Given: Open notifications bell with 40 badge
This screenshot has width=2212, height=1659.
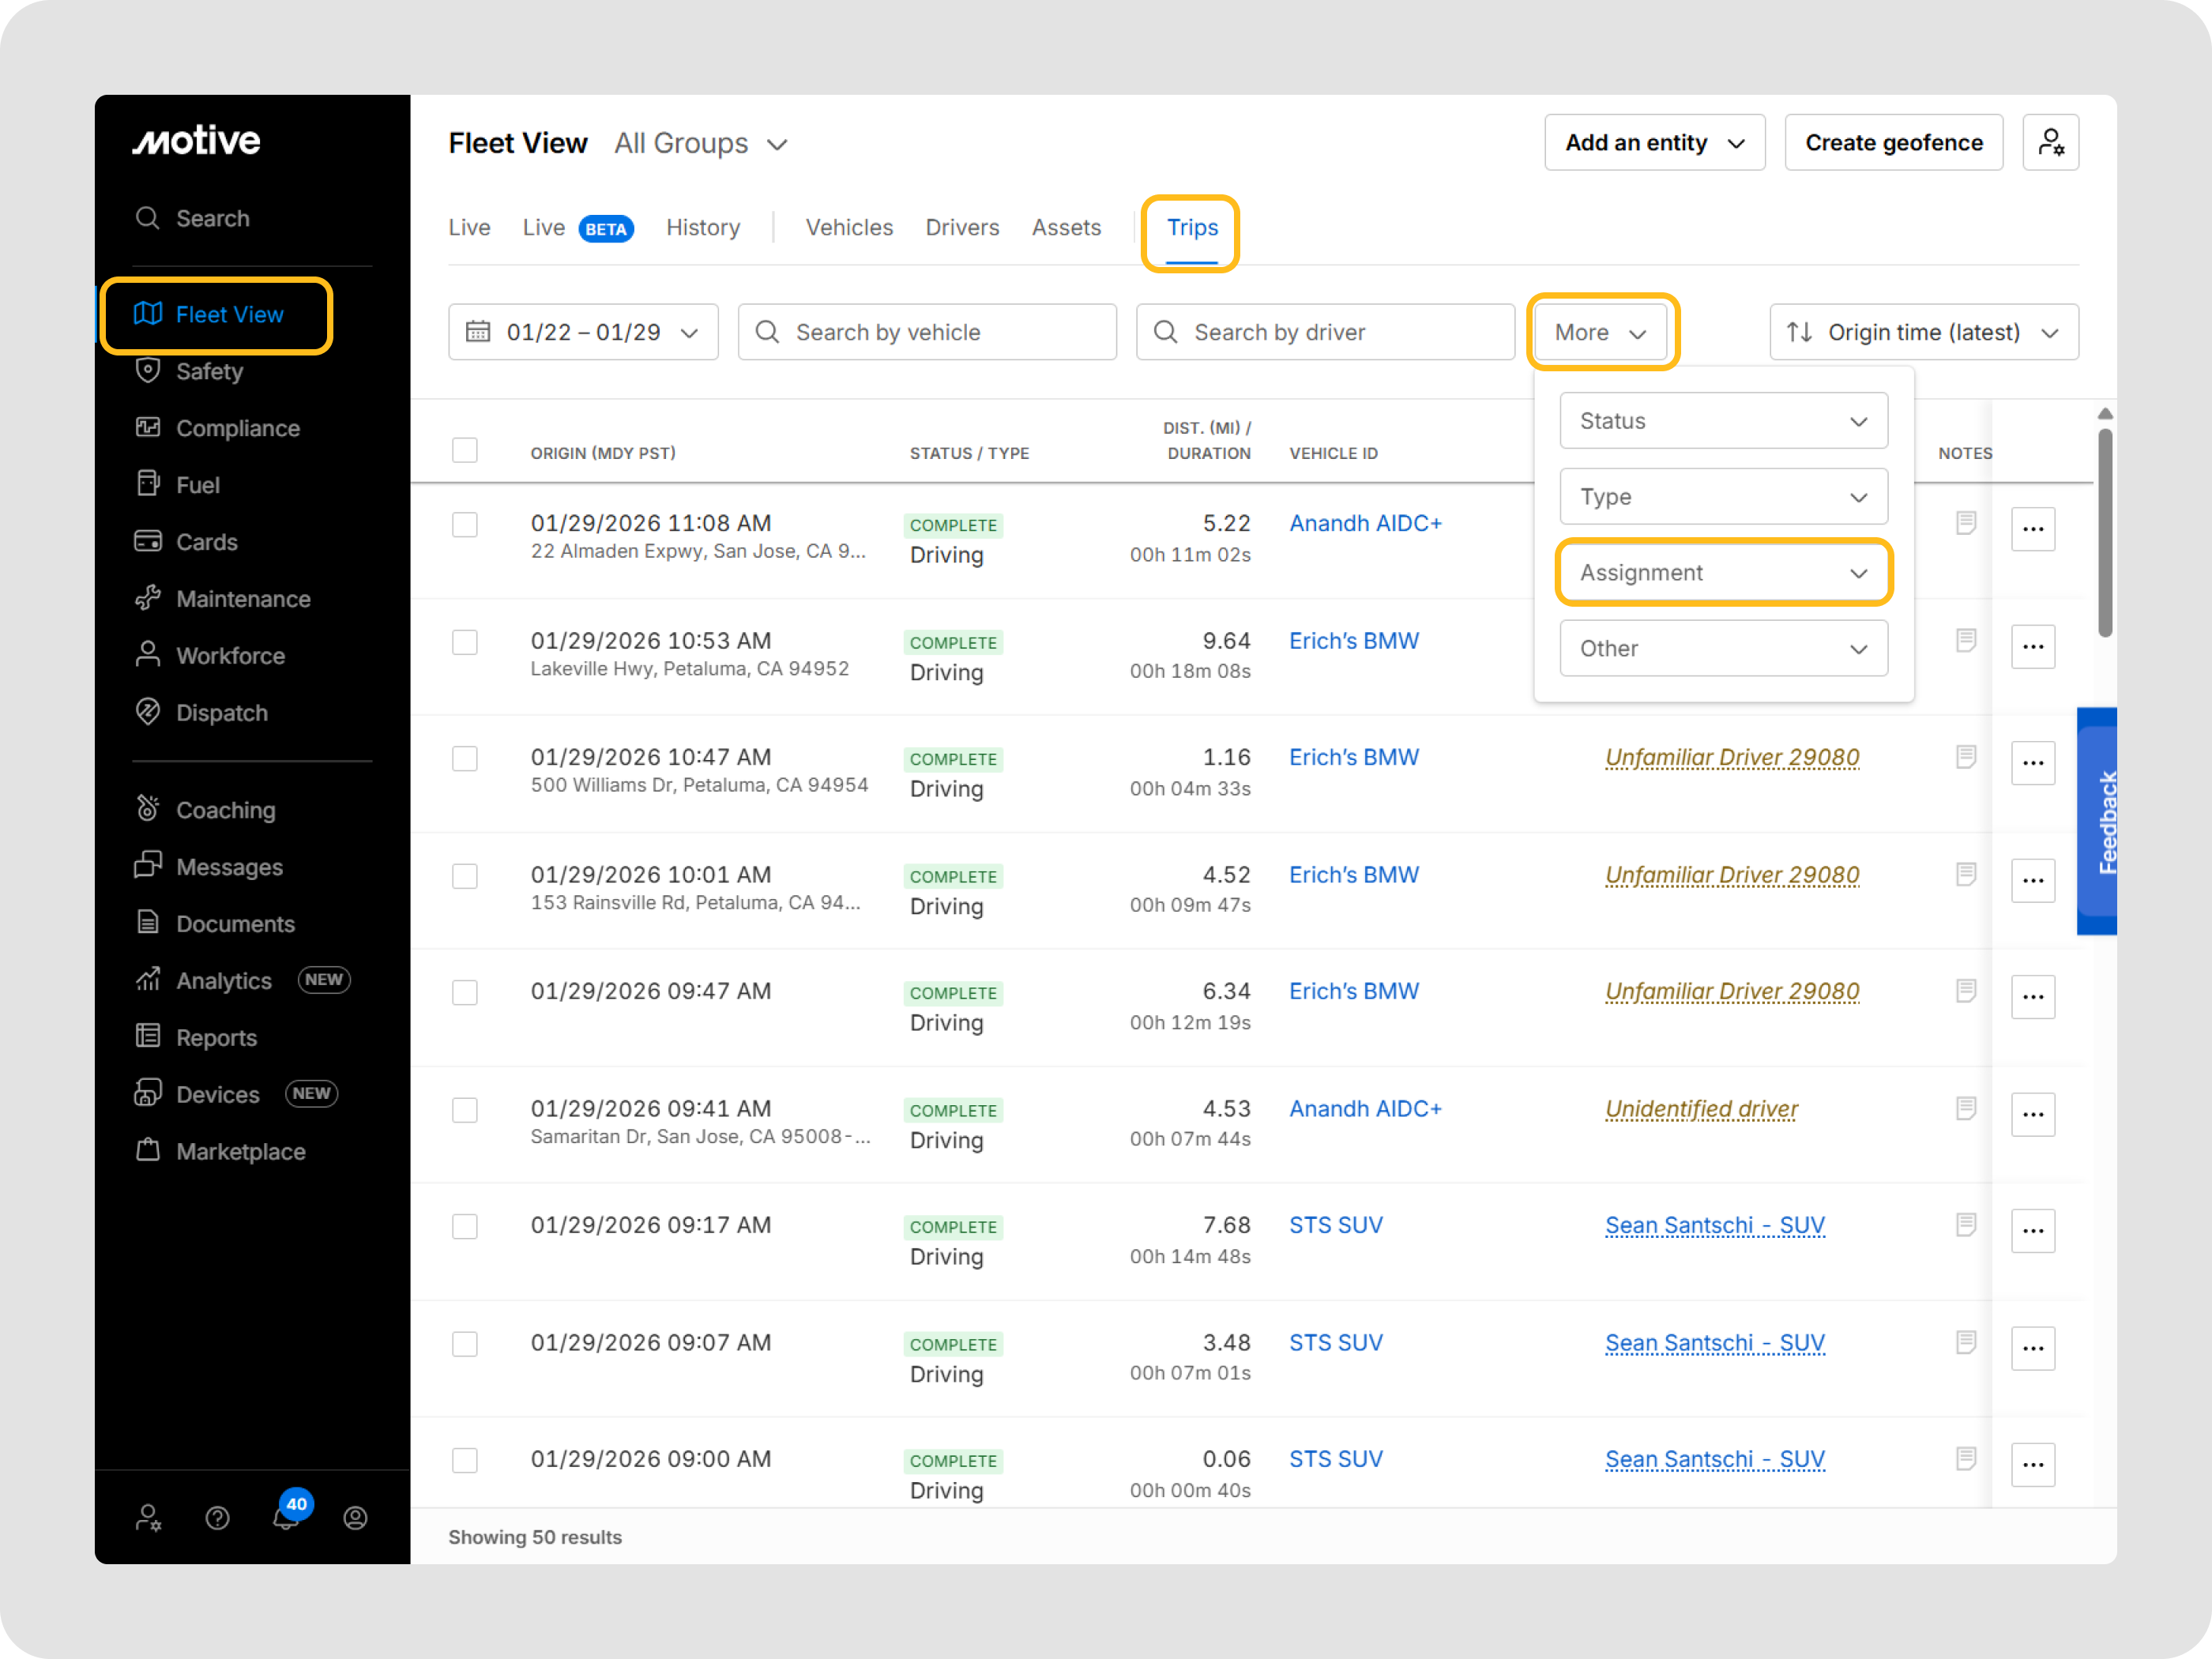Looking at the screenshot, I should point(287,1517).
